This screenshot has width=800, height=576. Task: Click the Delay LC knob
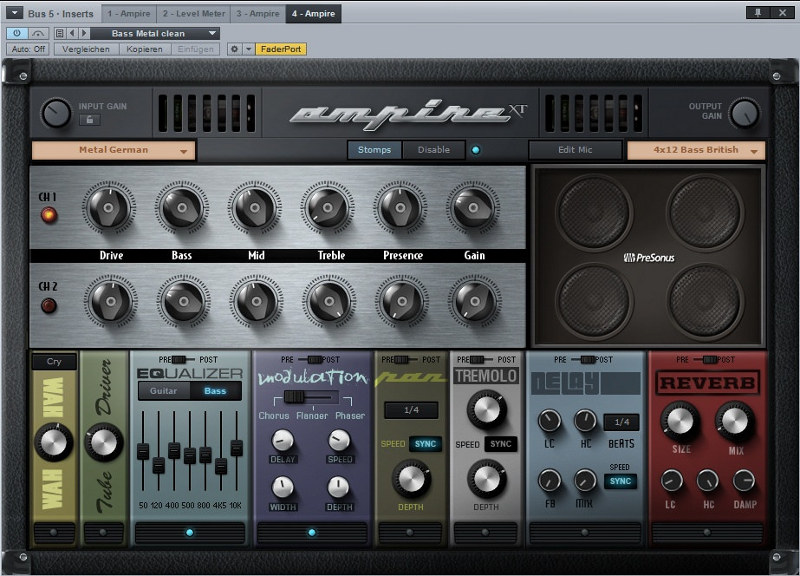pyautogui.click(x=549, y=421)
